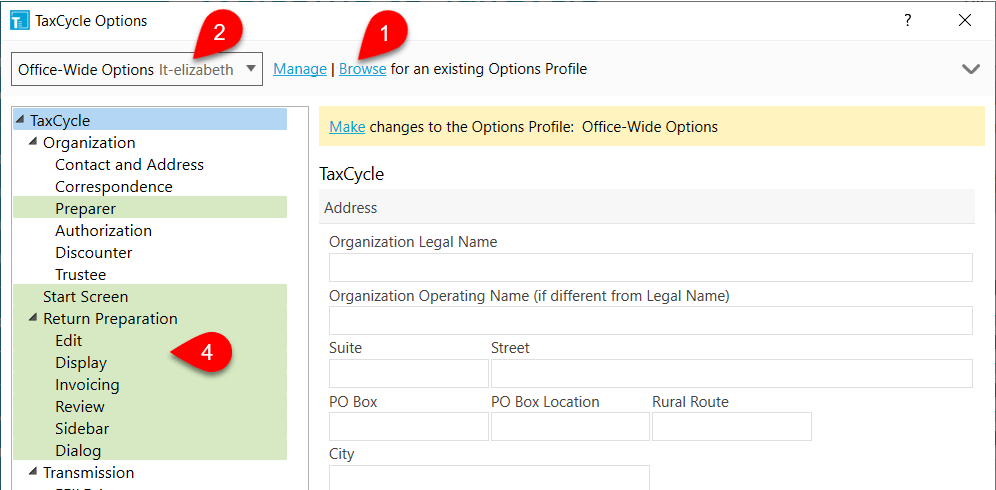Select TaxCycle root in options tree
The image size is (996, 490).
60,120
